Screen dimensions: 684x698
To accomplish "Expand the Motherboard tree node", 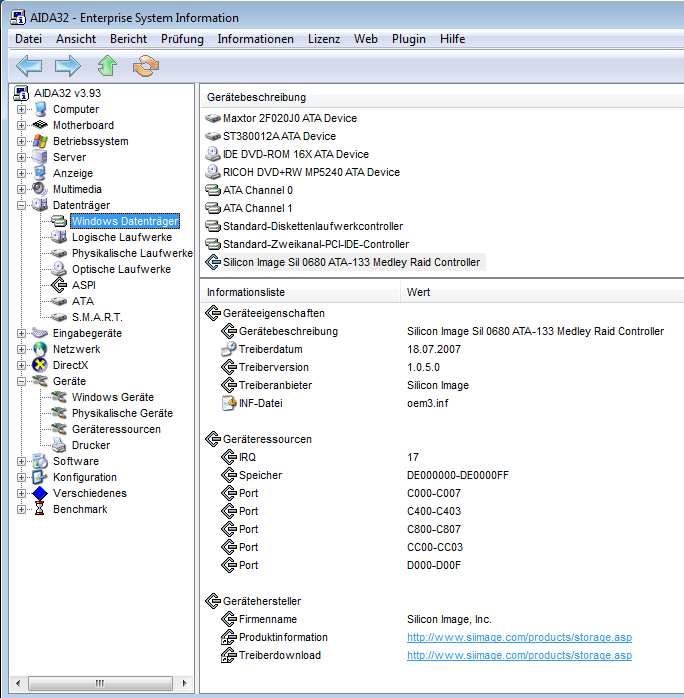I will pyautogui.click(x=21, y=125).
